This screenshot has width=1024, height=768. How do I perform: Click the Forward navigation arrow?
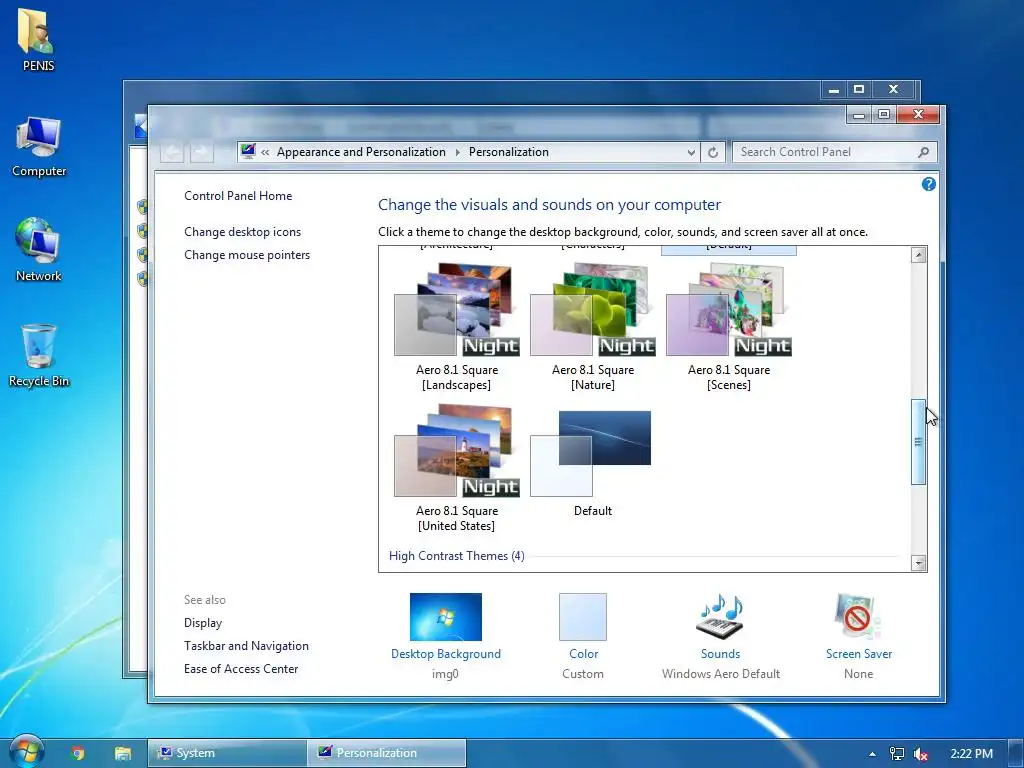pos(201,152)
